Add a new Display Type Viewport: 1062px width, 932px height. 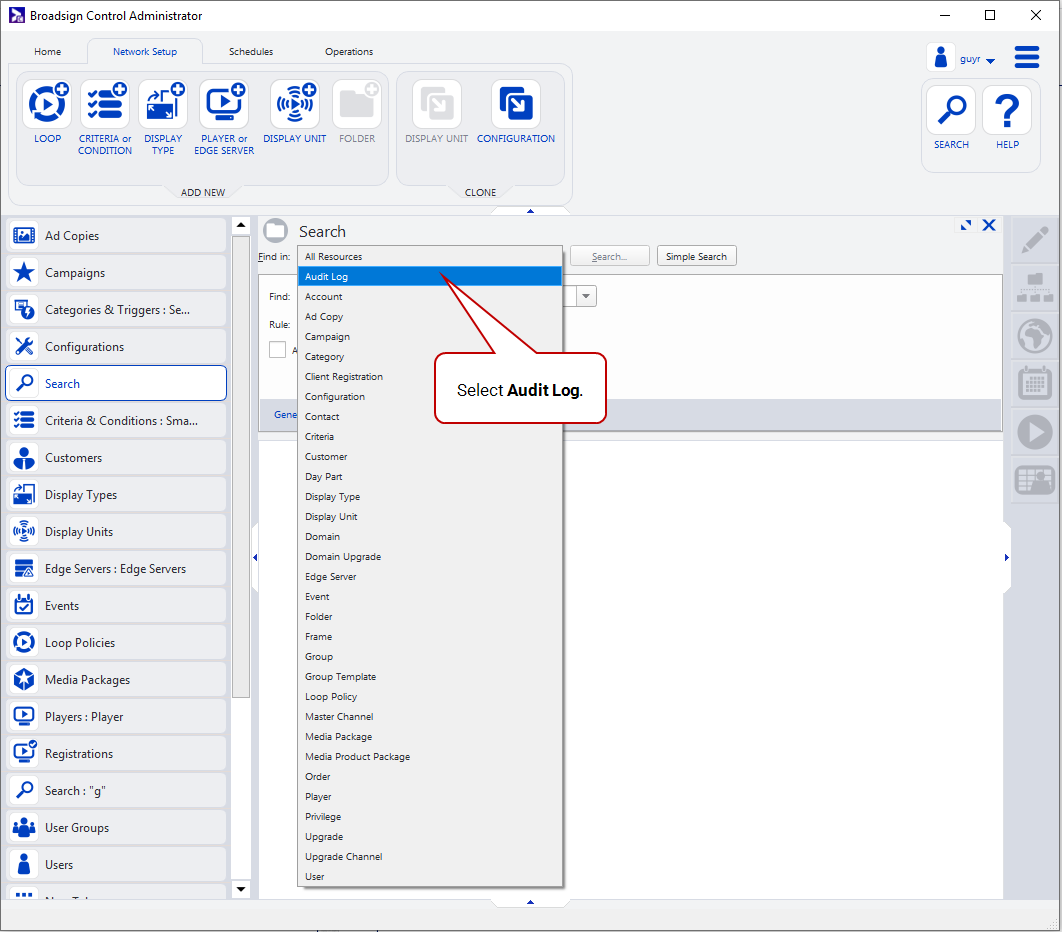tap(163, 105)
